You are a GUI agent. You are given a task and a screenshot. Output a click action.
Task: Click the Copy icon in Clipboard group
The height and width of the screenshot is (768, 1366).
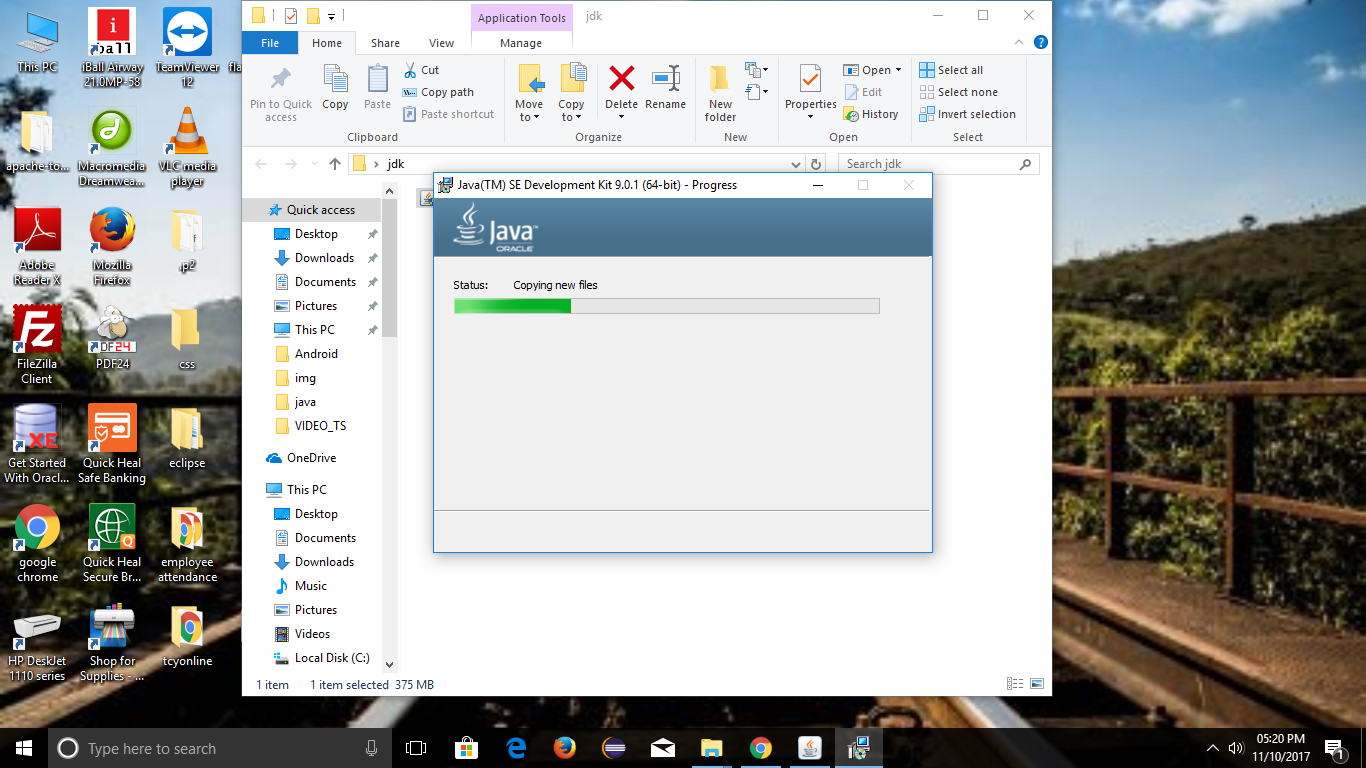pos(335,79)
